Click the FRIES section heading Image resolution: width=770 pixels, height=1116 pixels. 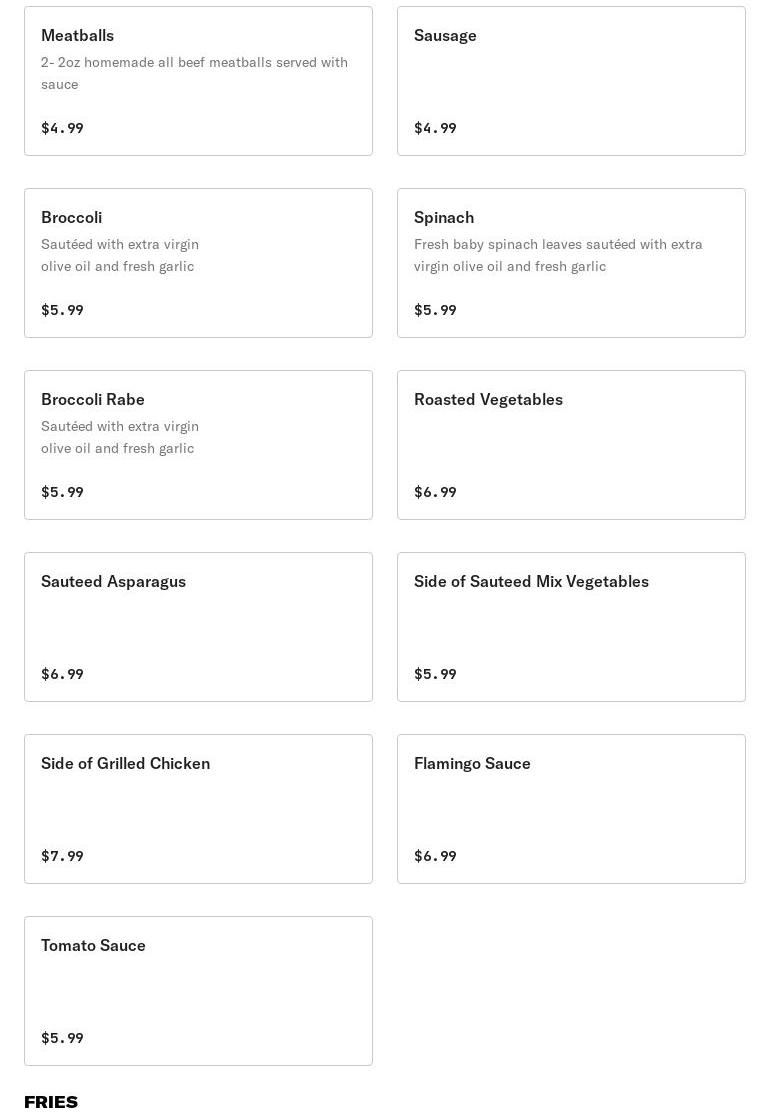point(51,1102)
